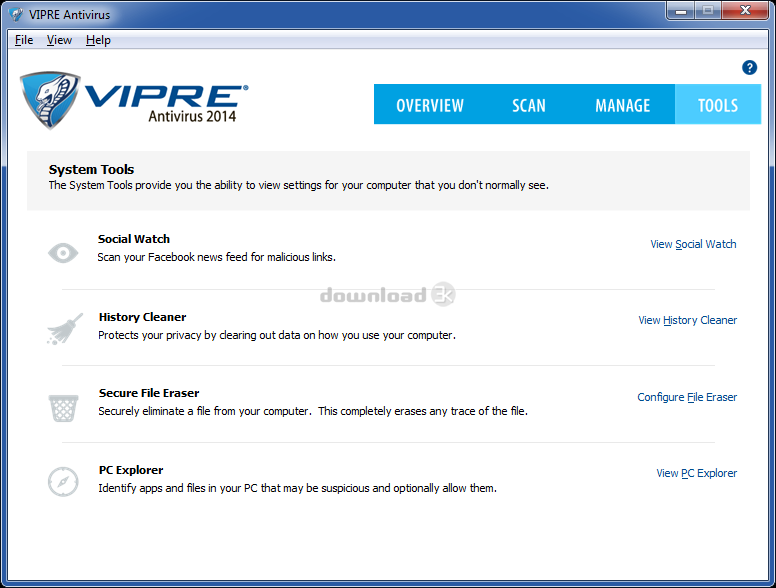776x588 pixels.
Task: Click the VIPRE title bar app icon
Action: 16,14
